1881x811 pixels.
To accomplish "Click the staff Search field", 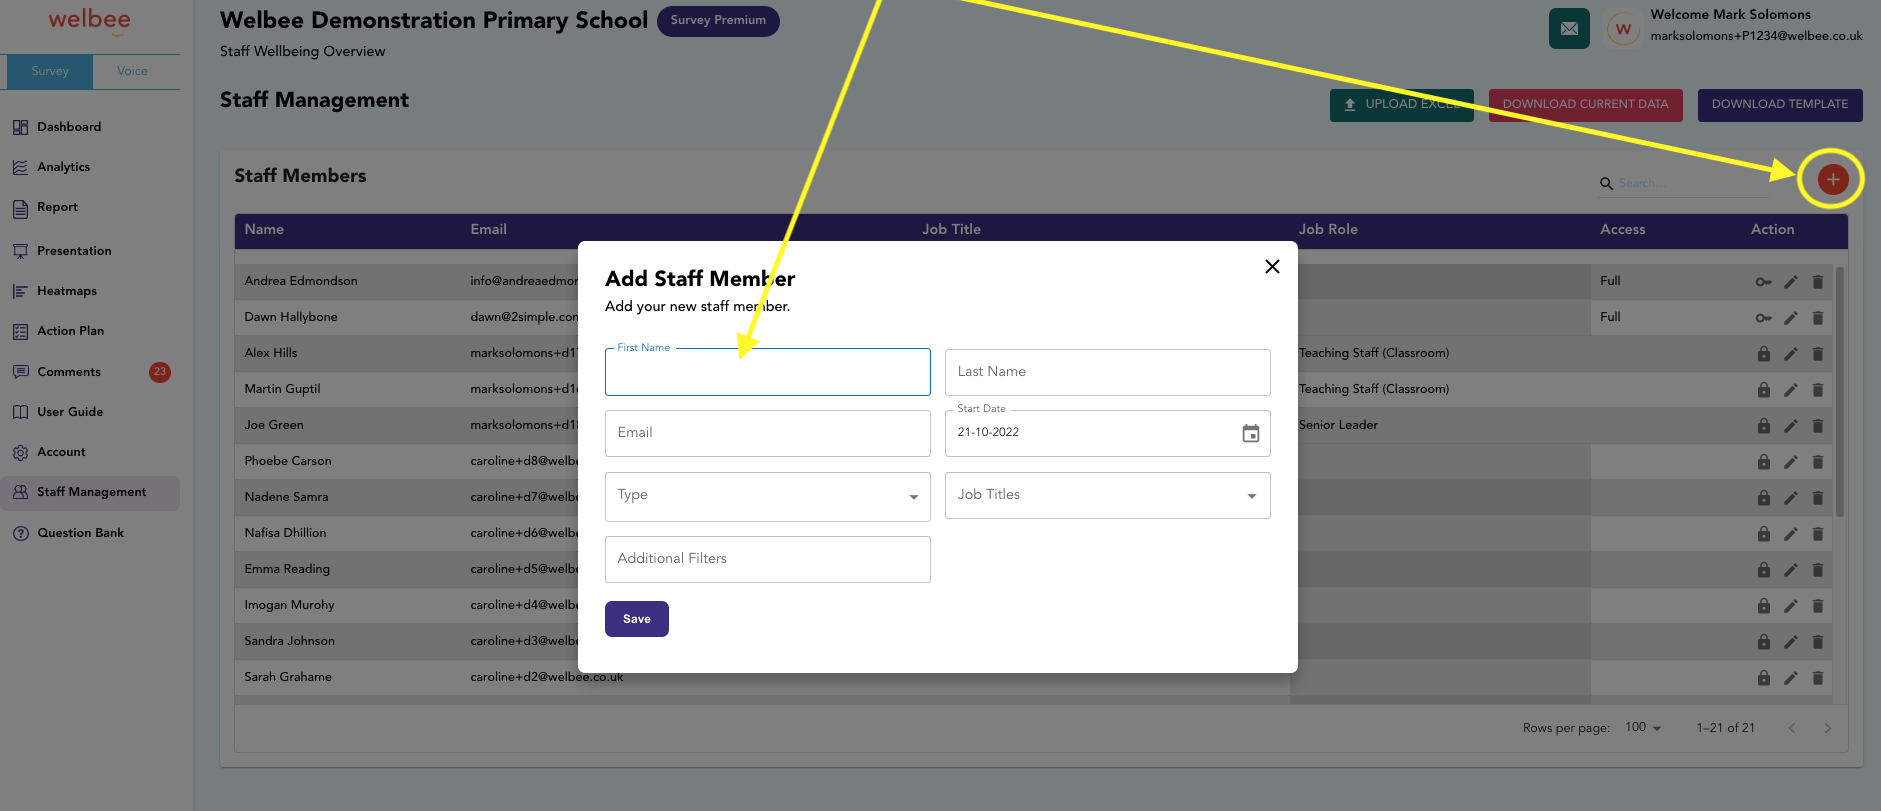I will (x=1692, y=183).
